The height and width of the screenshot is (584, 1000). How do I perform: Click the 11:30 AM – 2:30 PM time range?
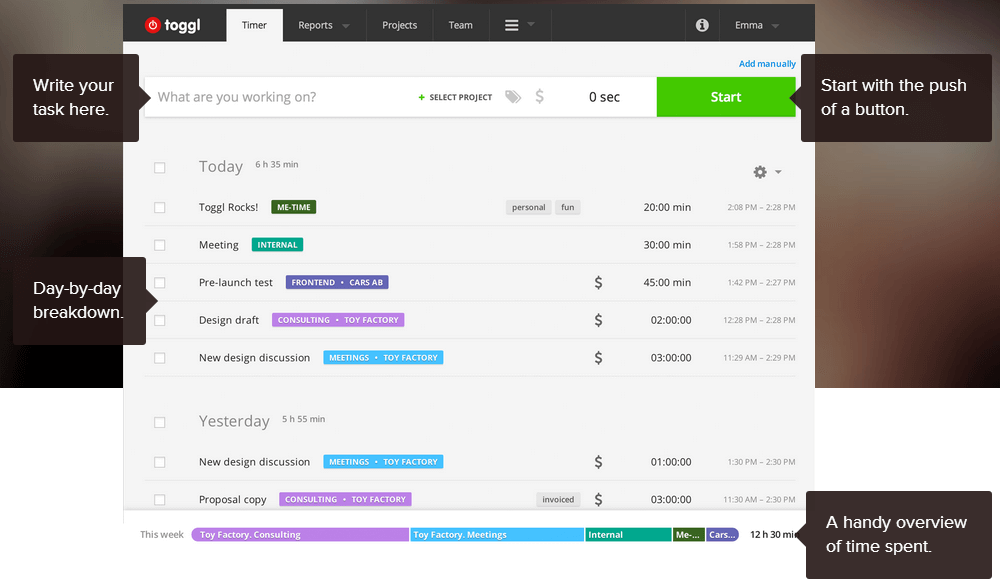[759, 499]
